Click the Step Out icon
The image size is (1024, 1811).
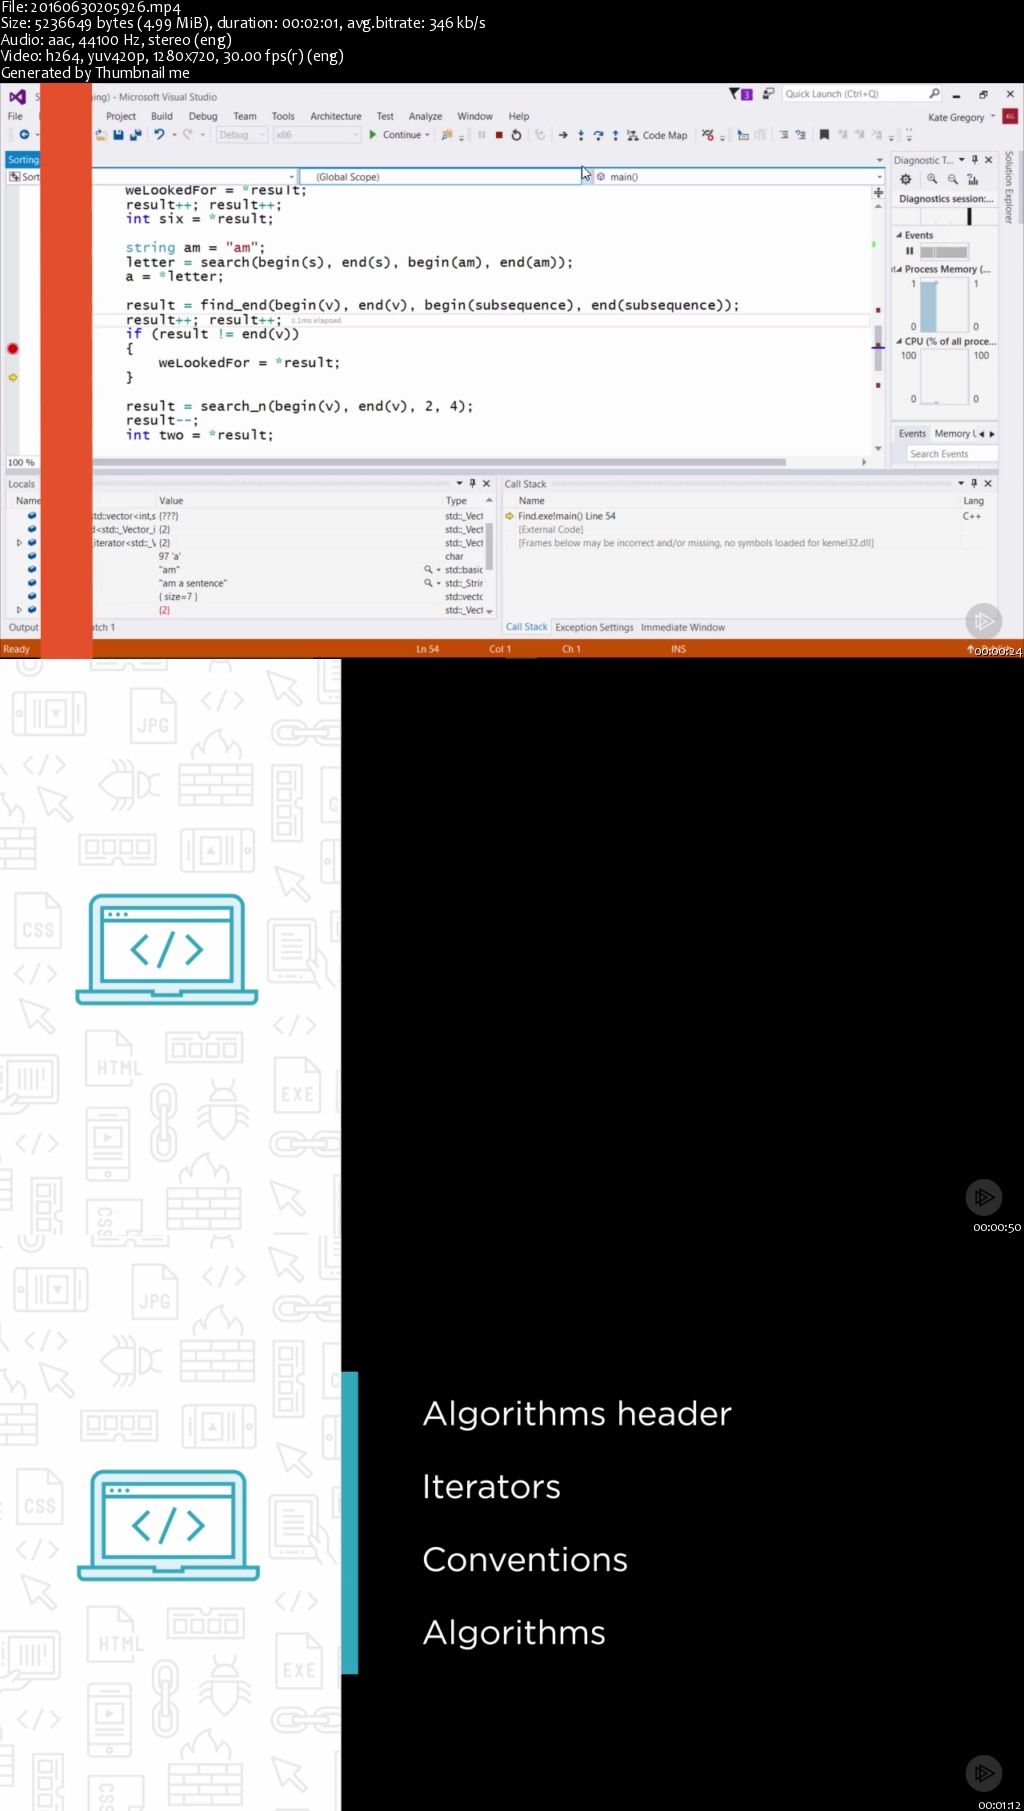pyautogui.click(x=615, y=135)
